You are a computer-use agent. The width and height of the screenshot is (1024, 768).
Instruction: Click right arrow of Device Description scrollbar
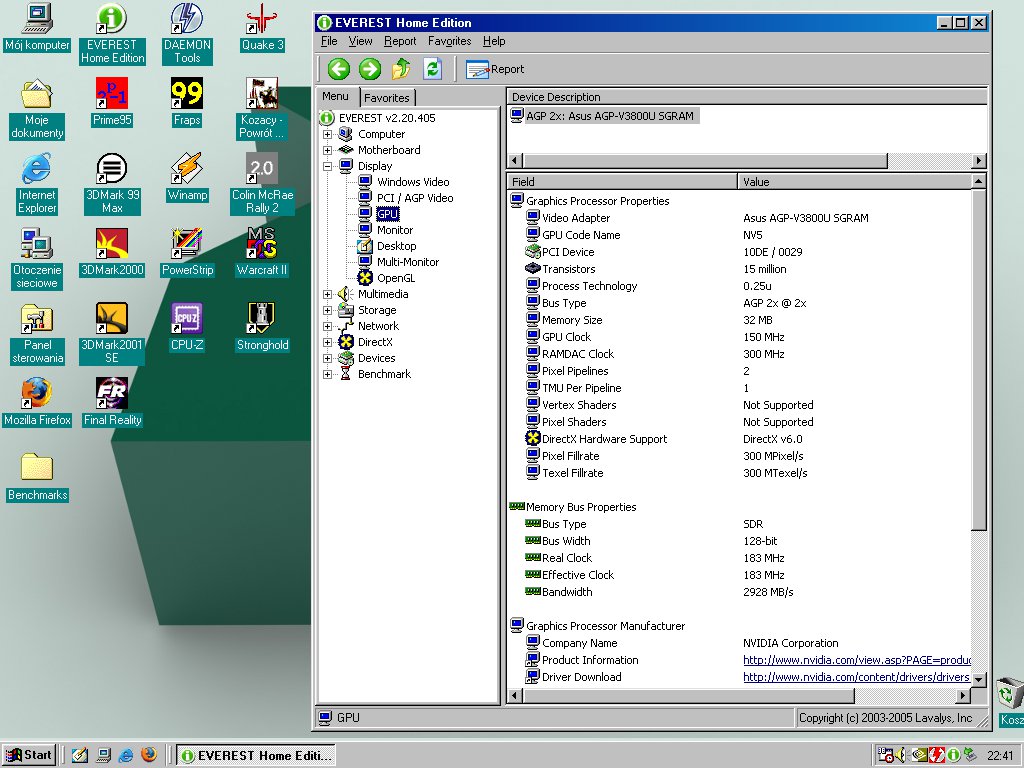pos(978,160)
